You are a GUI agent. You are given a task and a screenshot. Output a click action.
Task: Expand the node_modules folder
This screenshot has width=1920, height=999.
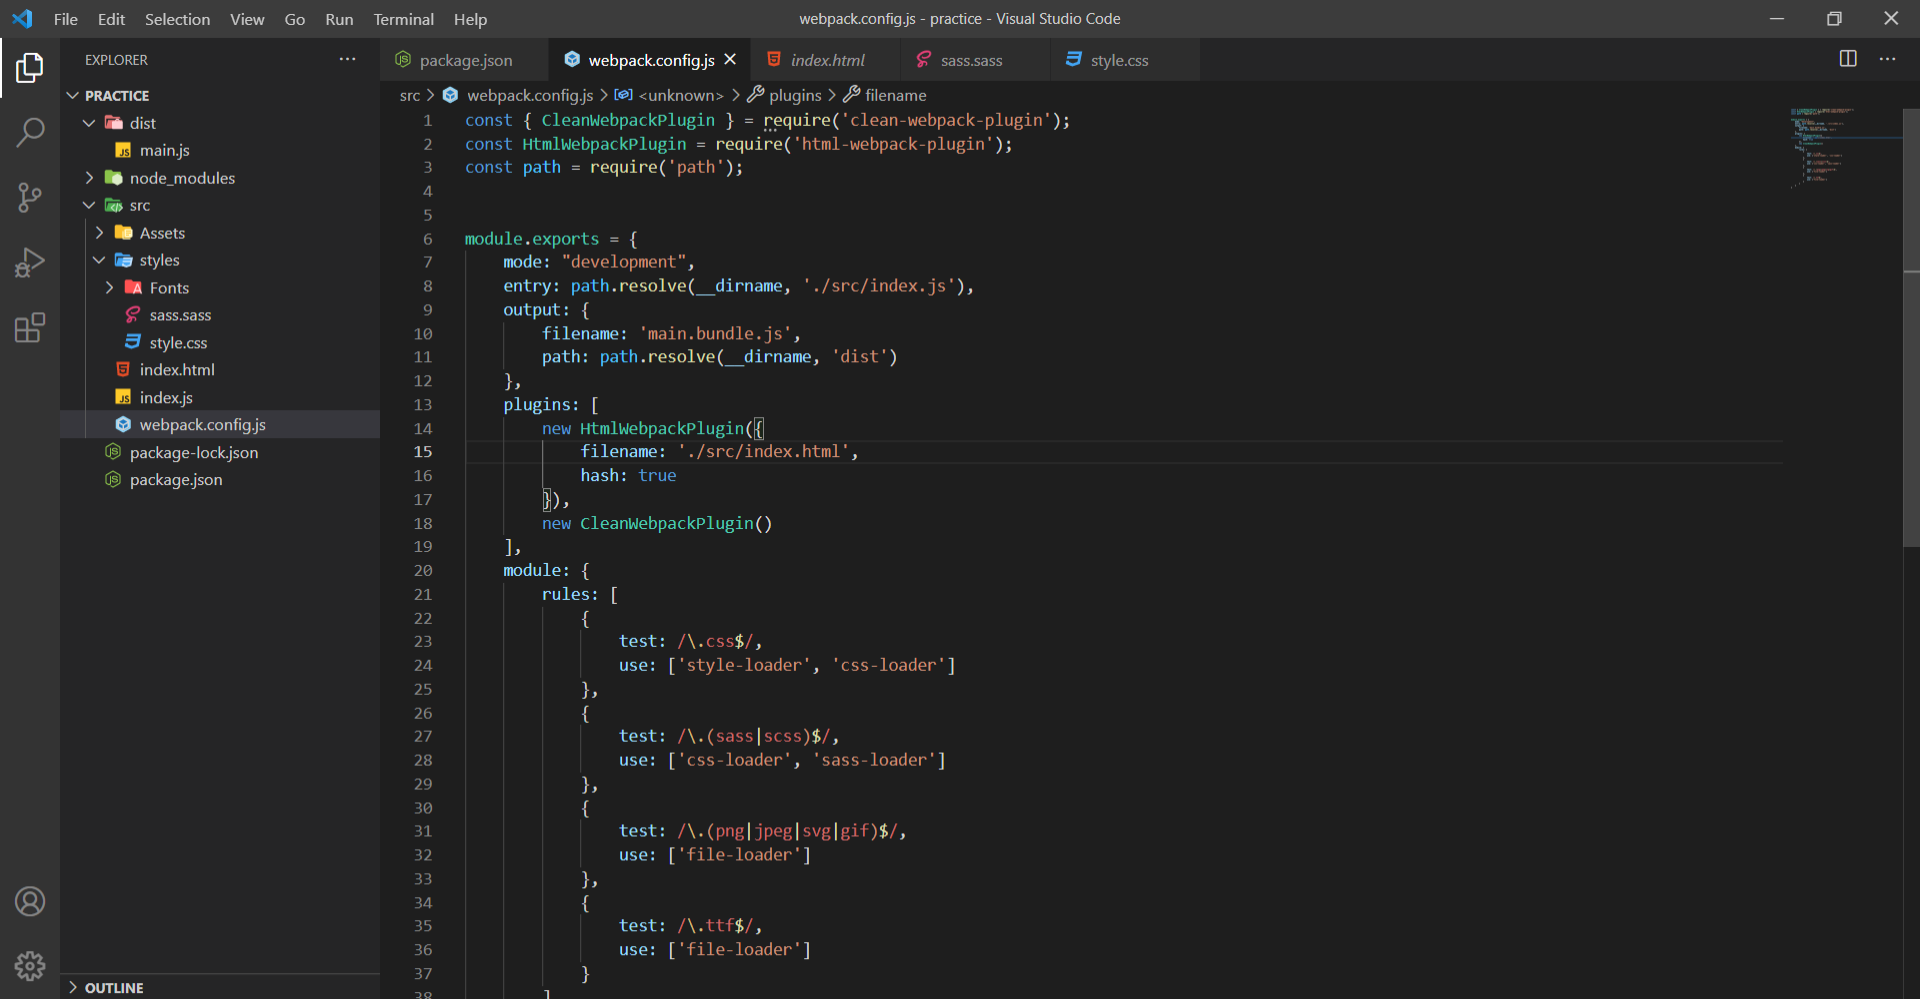click(x=220, y=178)
